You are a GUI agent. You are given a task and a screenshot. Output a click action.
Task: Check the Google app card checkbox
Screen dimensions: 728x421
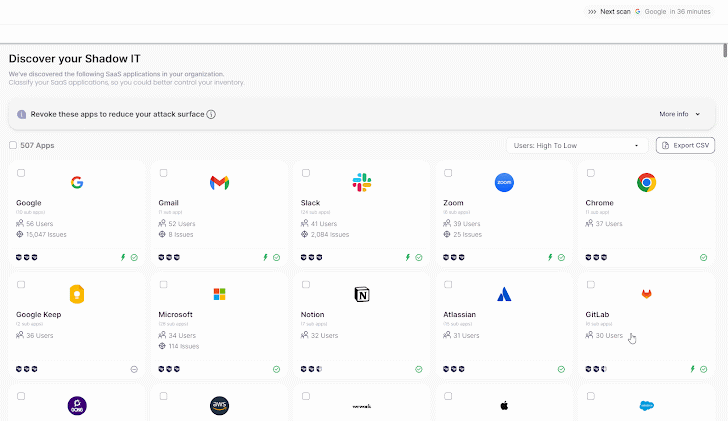point(21,173)
